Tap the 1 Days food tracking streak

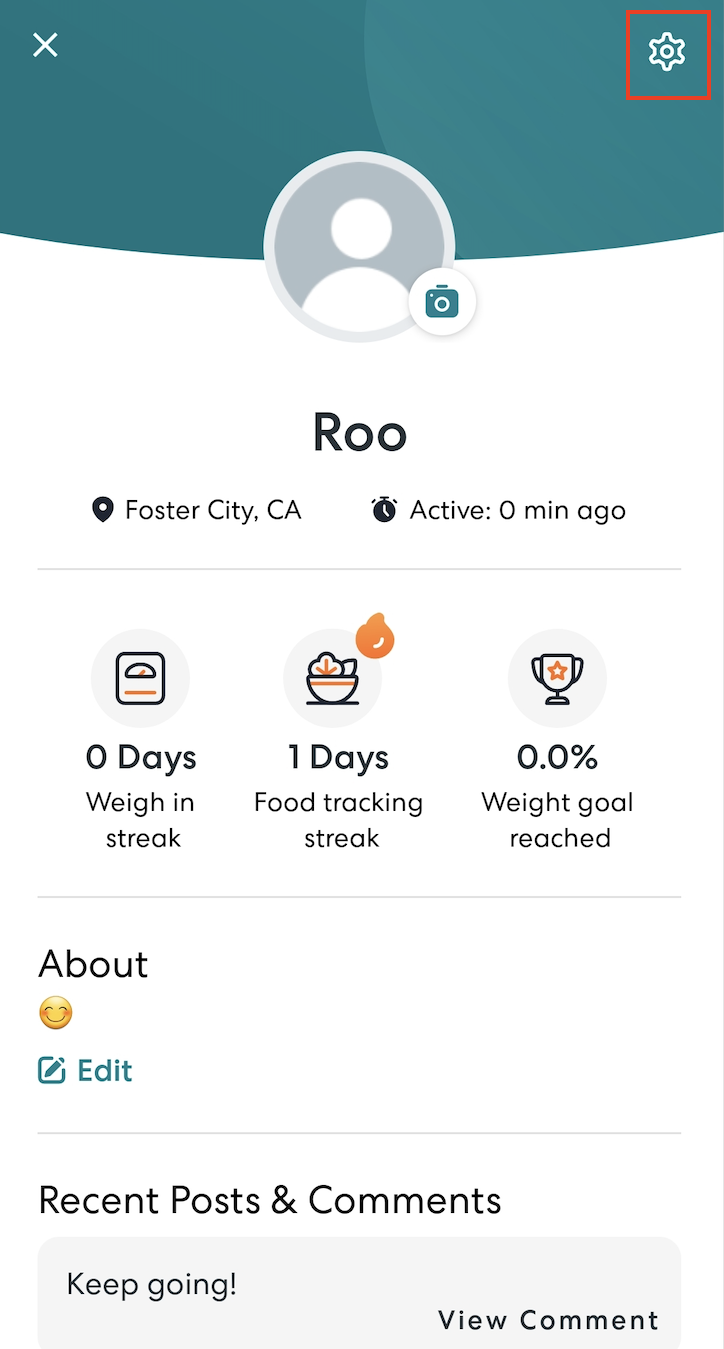tap(339, 757)
